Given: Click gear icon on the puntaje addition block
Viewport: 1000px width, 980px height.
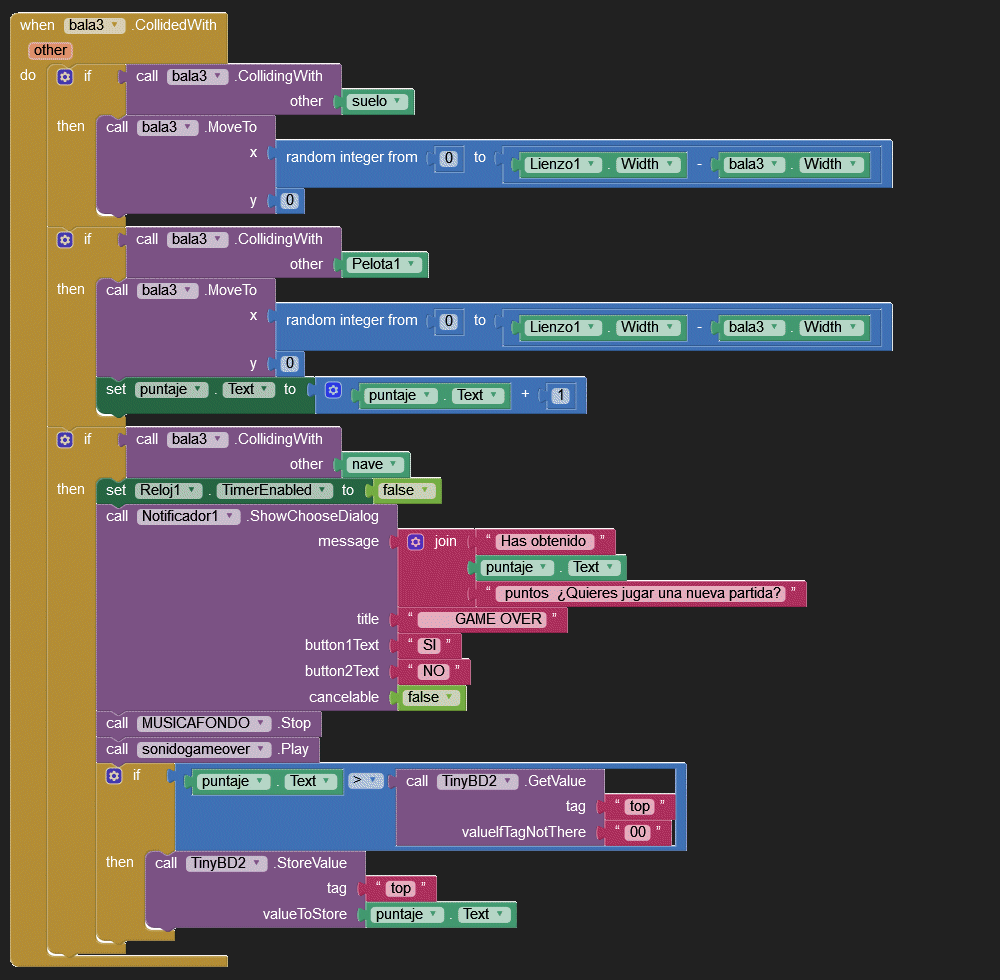Looking at the screenshot, I should [x=334, y=390].
